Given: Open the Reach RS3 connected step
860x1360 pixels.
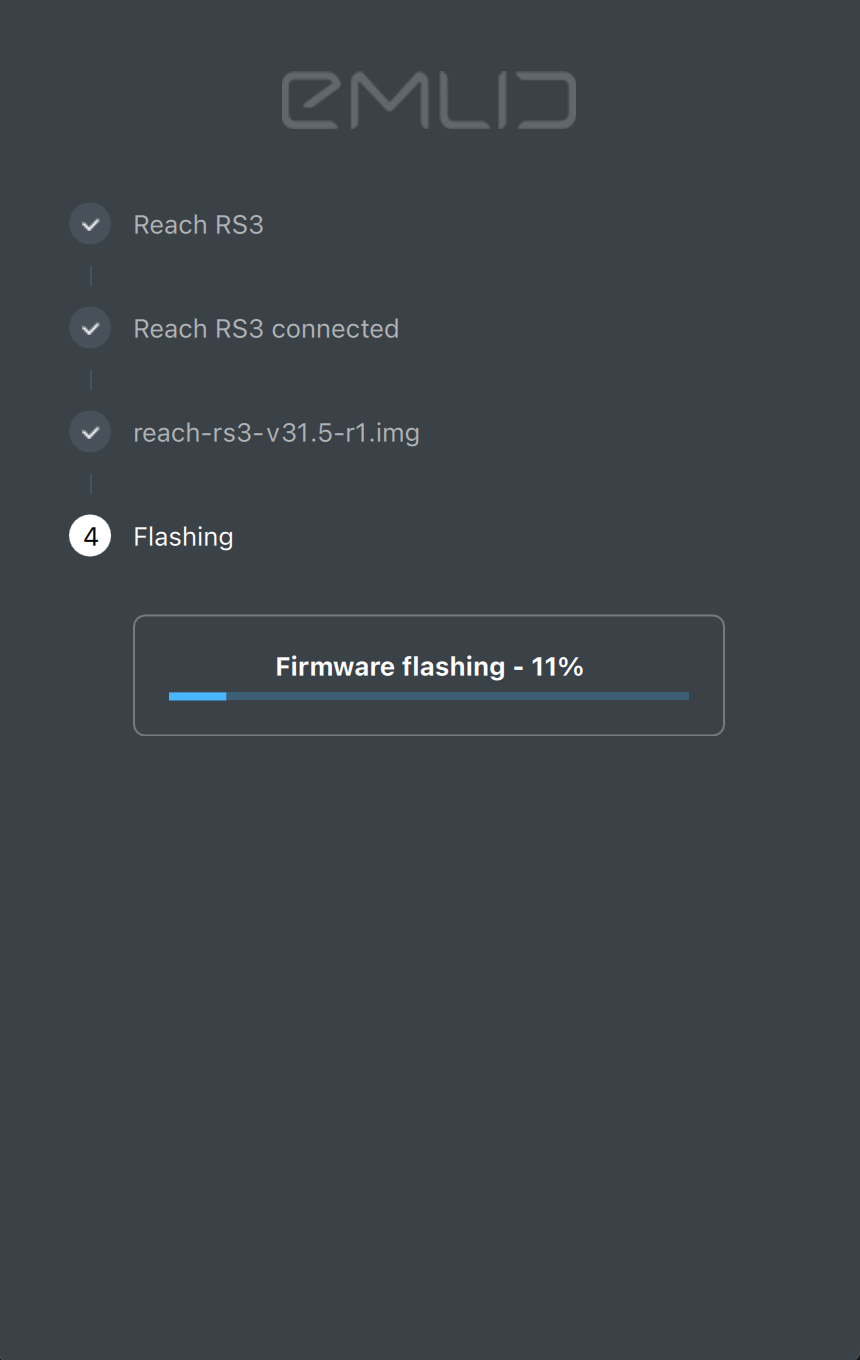Looking at the screenshot, I should pyautogui.click(x=265, y=329).
